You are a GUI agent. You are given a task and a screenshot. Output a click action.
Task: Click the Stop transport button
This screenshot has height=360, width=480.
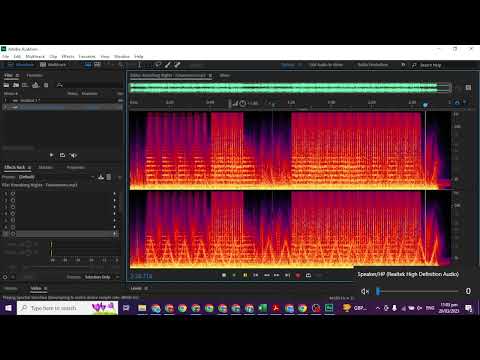(224, 275)
